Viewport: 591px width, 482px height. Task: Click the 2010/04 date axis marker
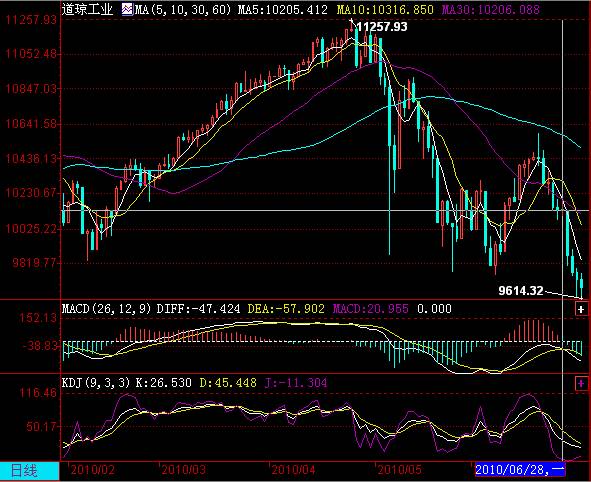294,470
